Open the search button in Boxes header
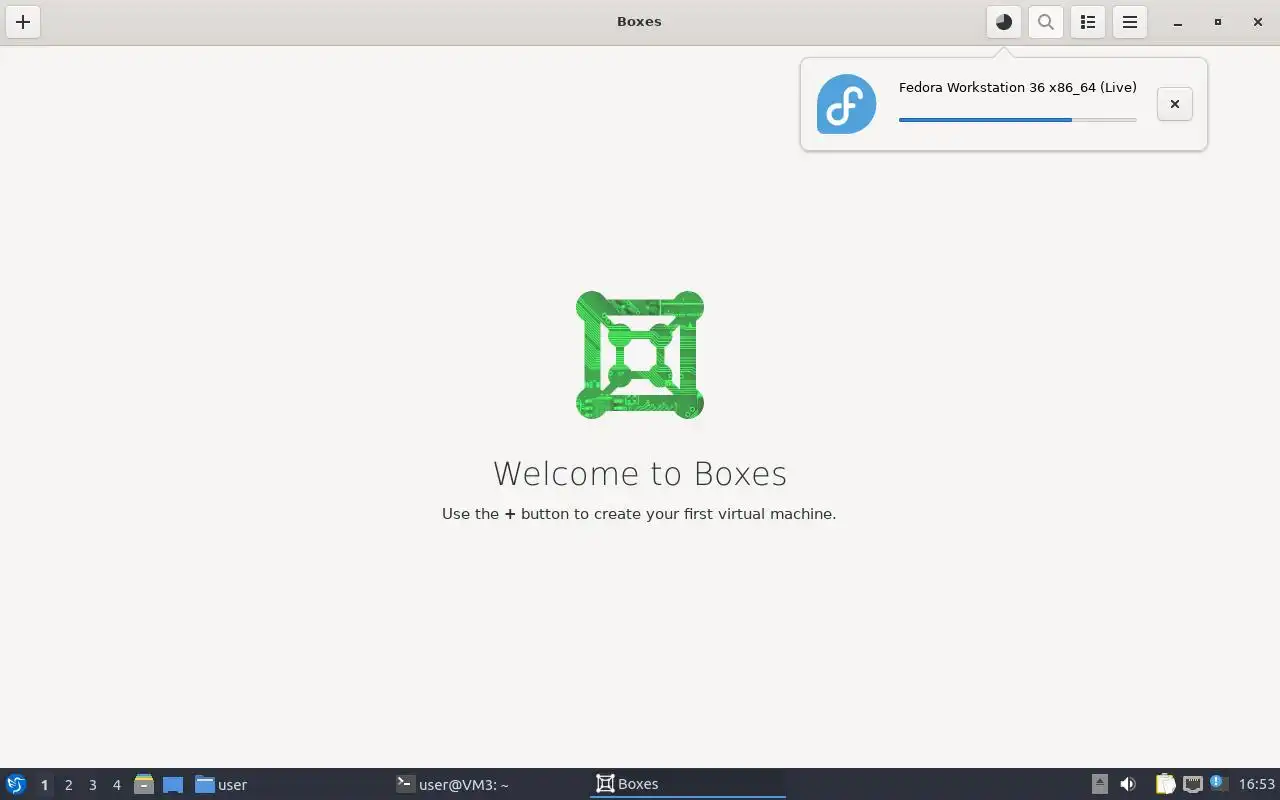The image size is (1280, 800). coord(1046,22)
